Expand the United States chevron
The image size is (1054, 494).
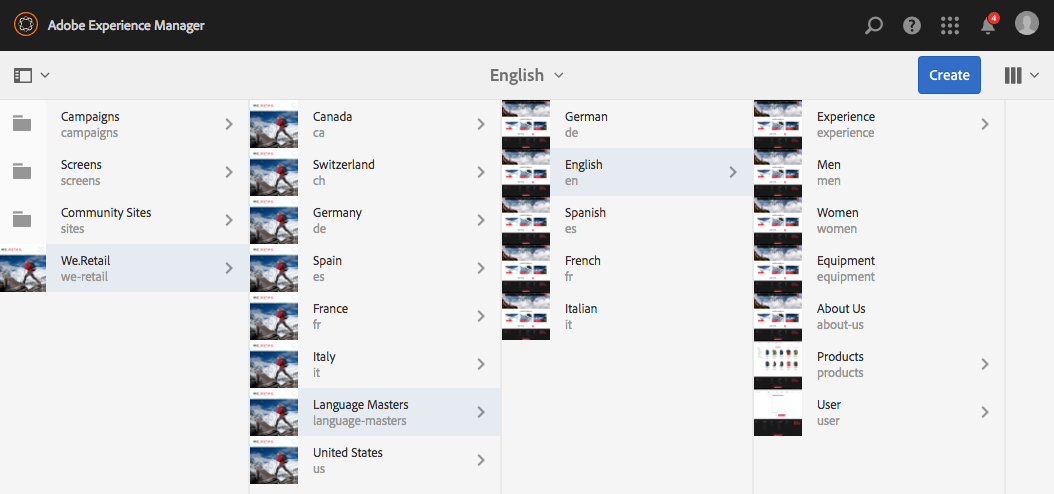point(481,460)
